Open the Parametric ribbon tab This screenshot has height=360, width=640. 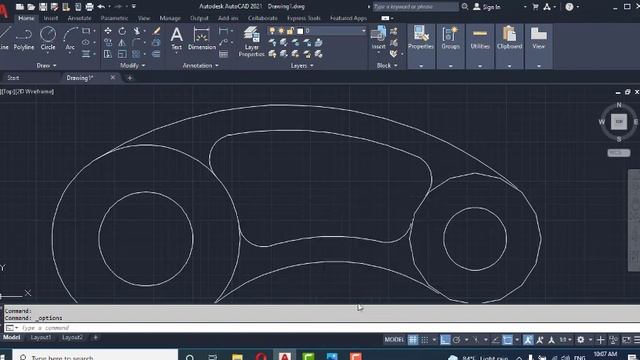114,18
